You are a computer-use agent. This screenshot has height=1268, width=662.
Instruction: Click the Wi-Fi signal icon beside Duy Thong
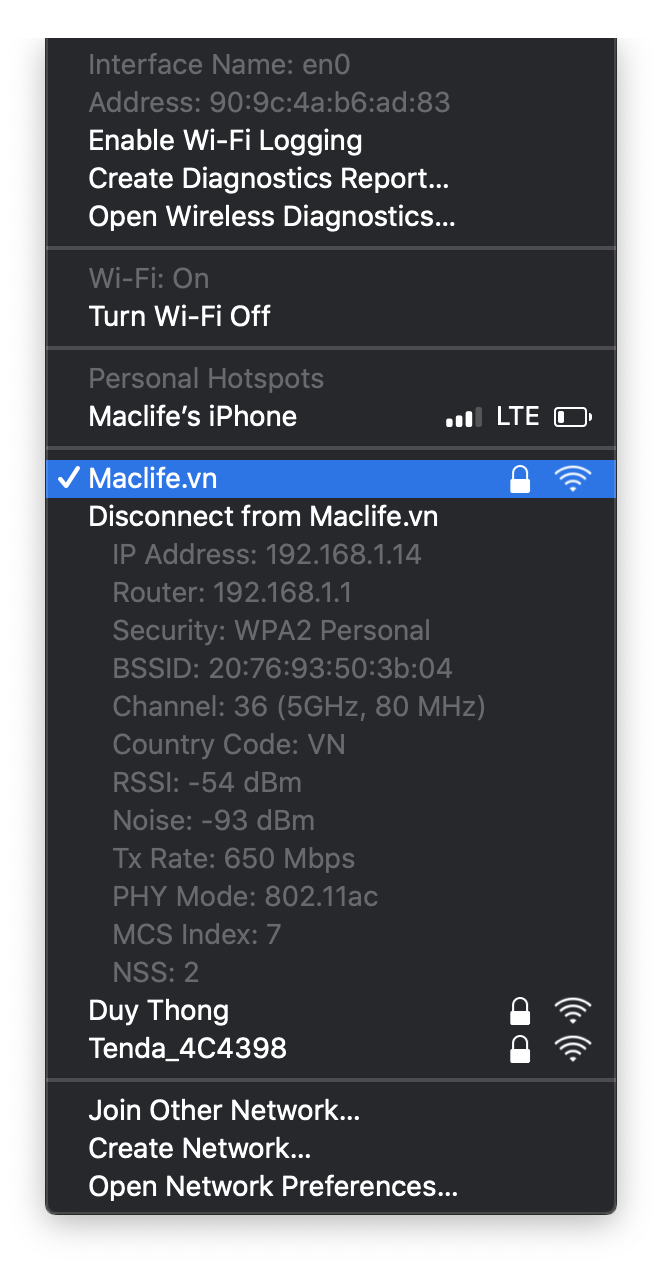(572, 1010)
